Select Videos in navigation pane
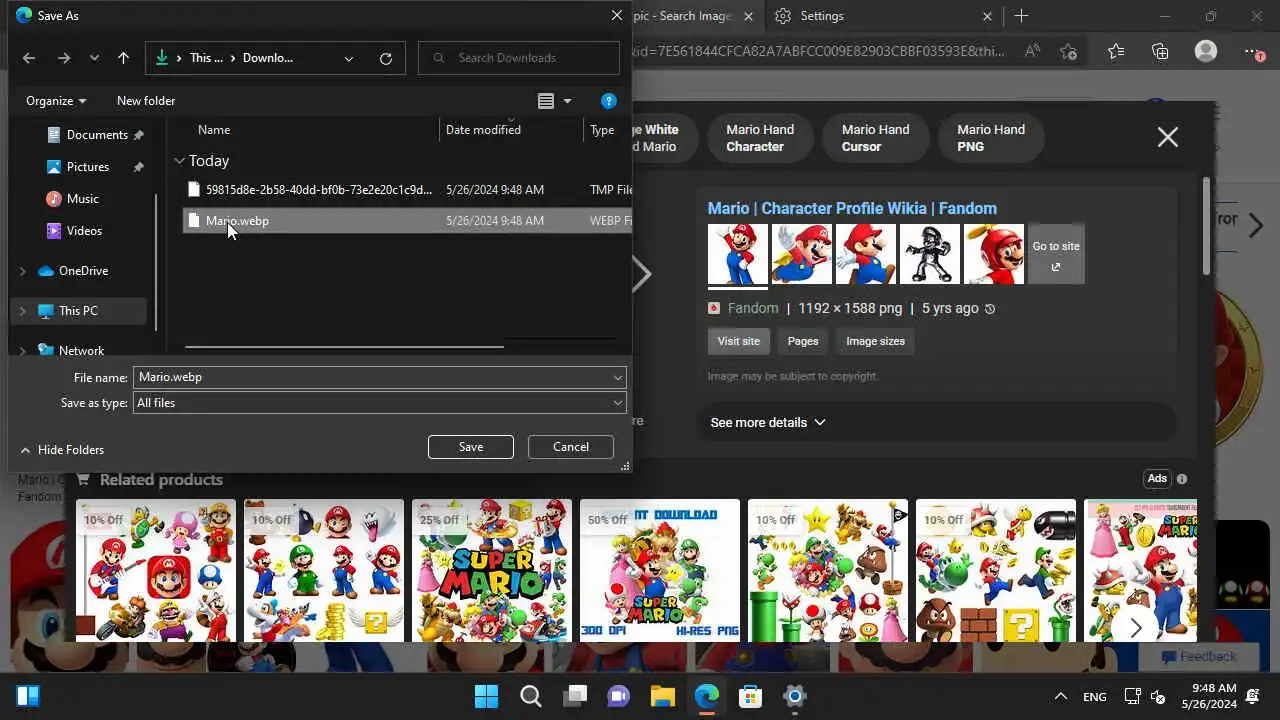This screenshot has height=720, width=1280. (84, 231)
